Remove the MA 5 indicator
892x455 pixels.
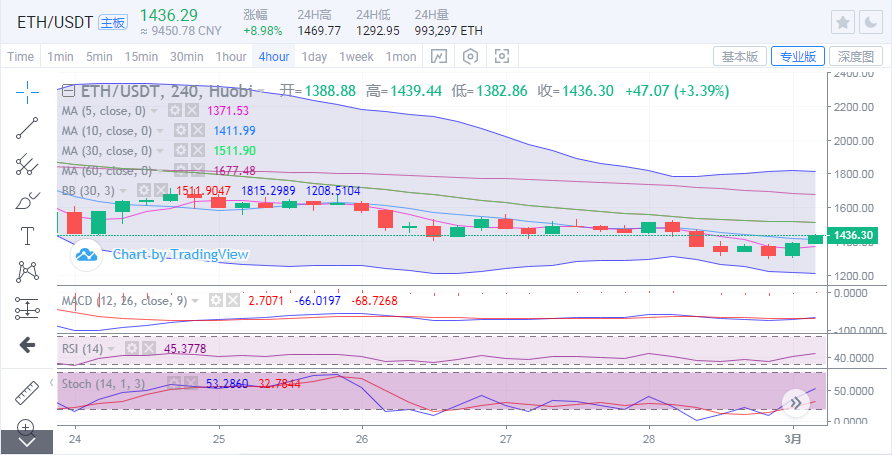coord(192,111)
